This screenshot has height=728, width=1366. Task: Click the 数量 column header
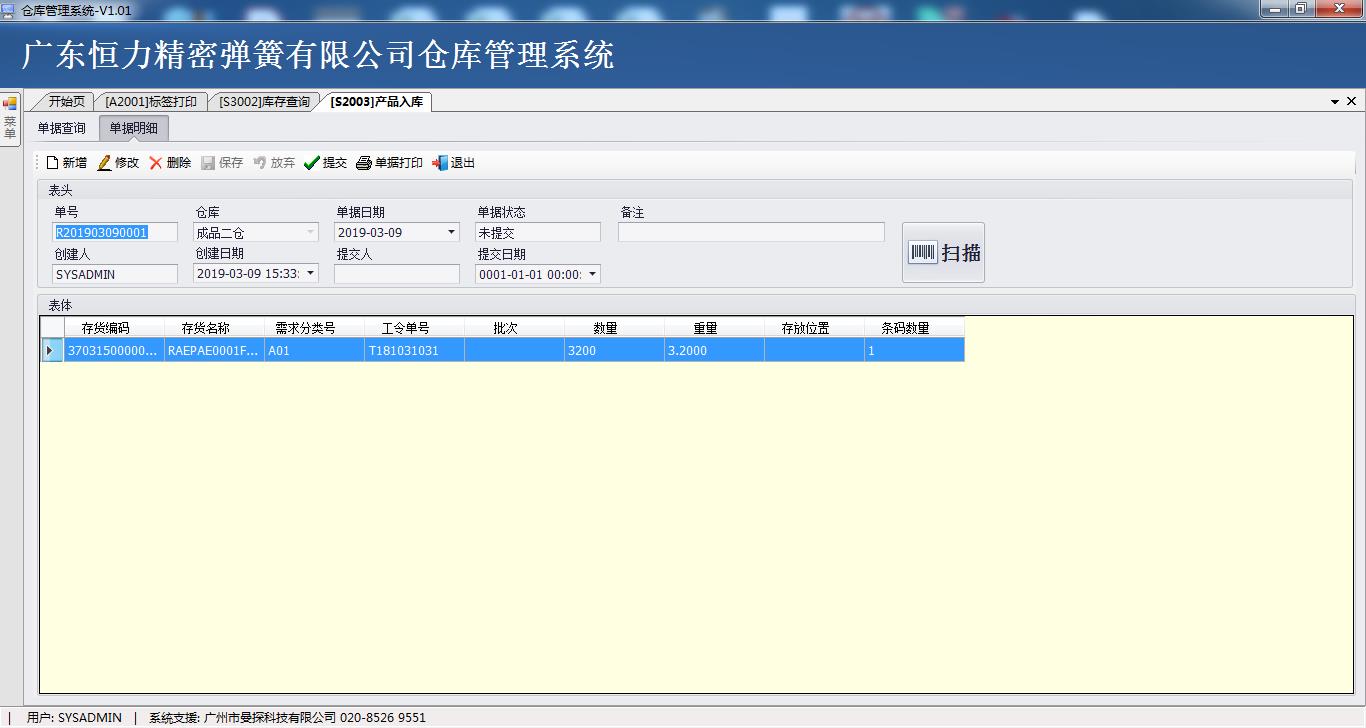pyautogui.click(x=614, y=328)
